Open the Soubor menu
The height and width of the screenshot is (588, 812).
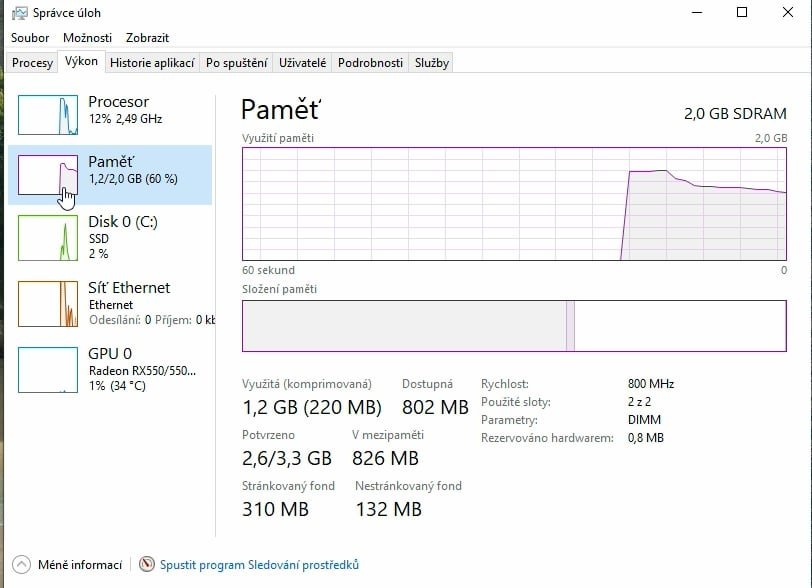tap(30, 37)
